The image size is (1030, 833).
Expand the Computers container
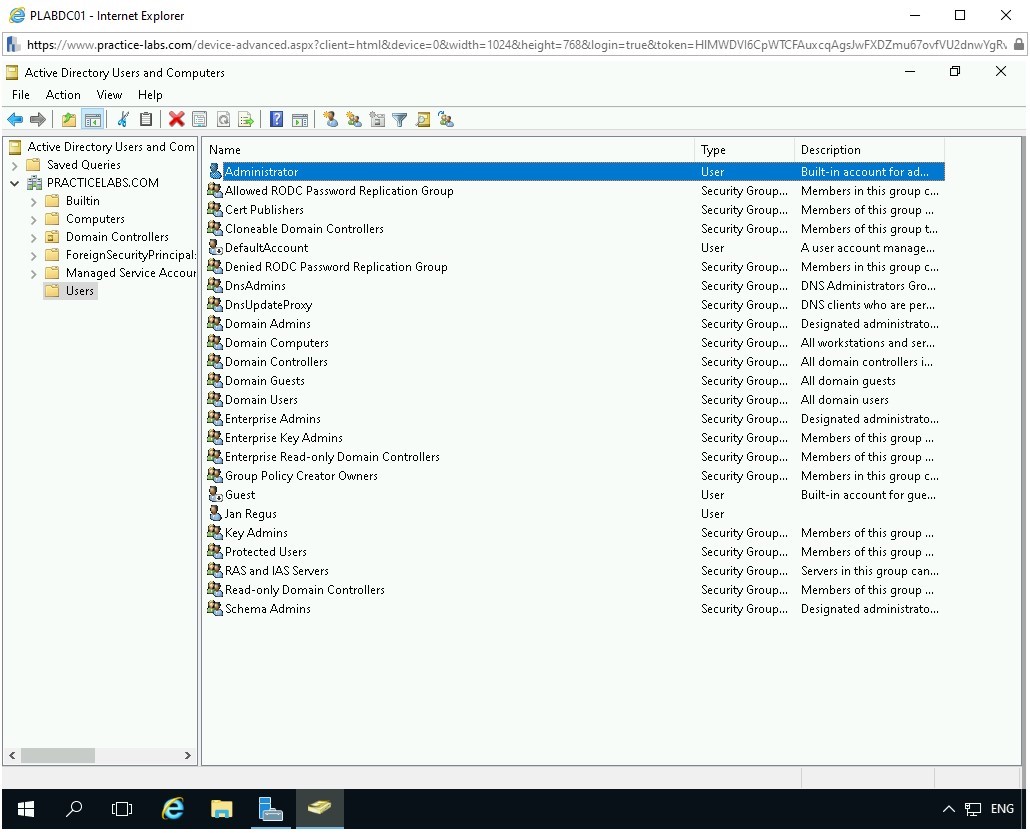coord(34,219)
